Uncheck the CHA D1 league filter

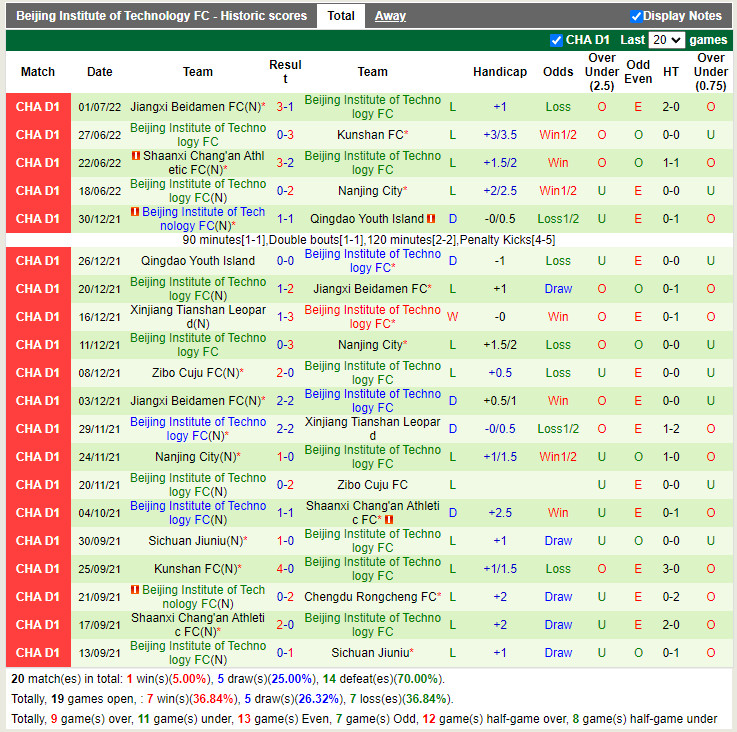click(x=556, y=40)
